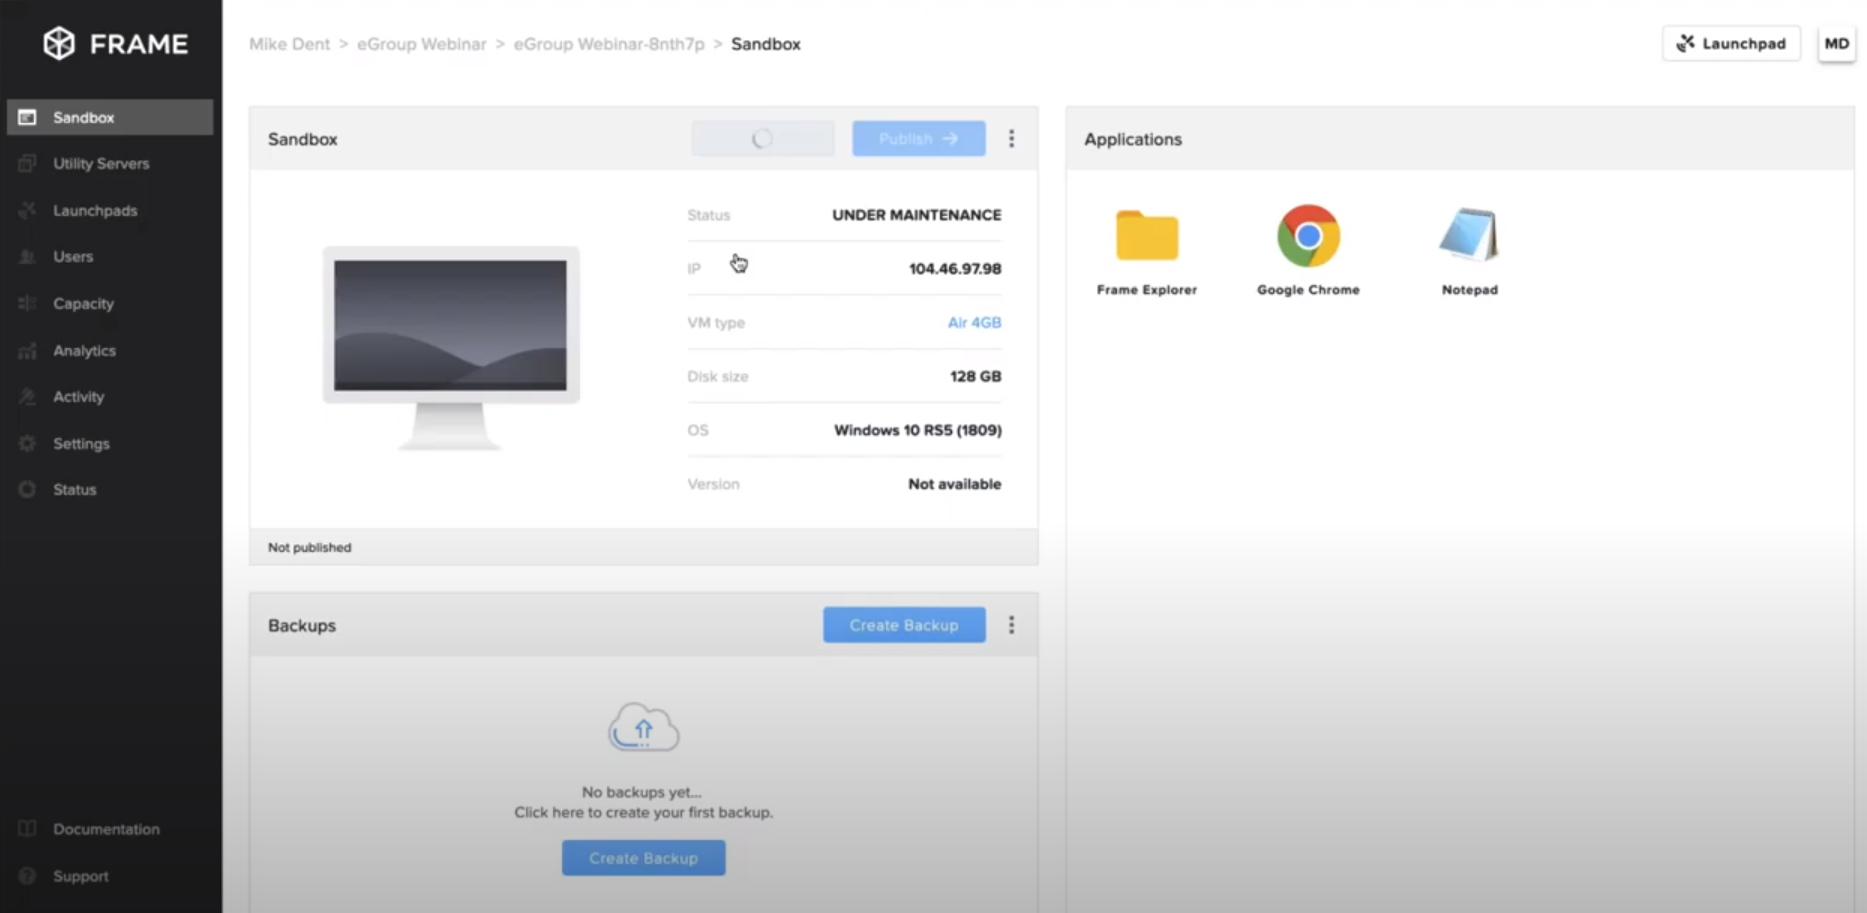Click the 128 GB disk size value

tap(975, 376)
